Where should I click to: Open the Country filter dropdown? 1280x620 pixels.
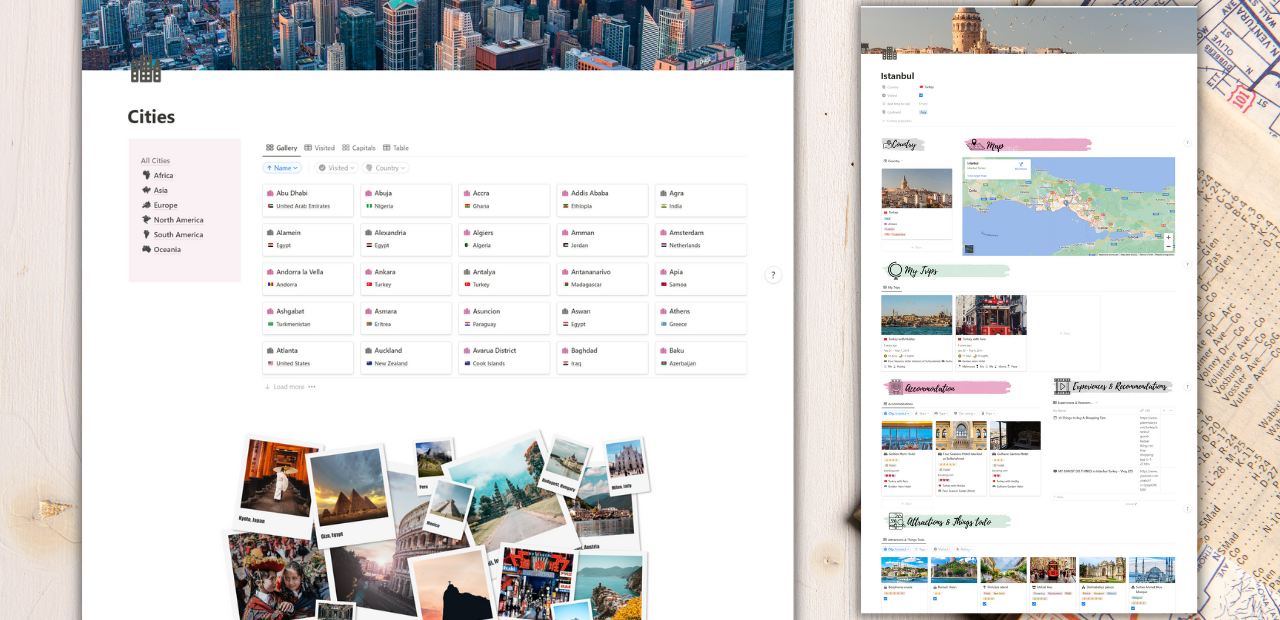coord(385,168)
